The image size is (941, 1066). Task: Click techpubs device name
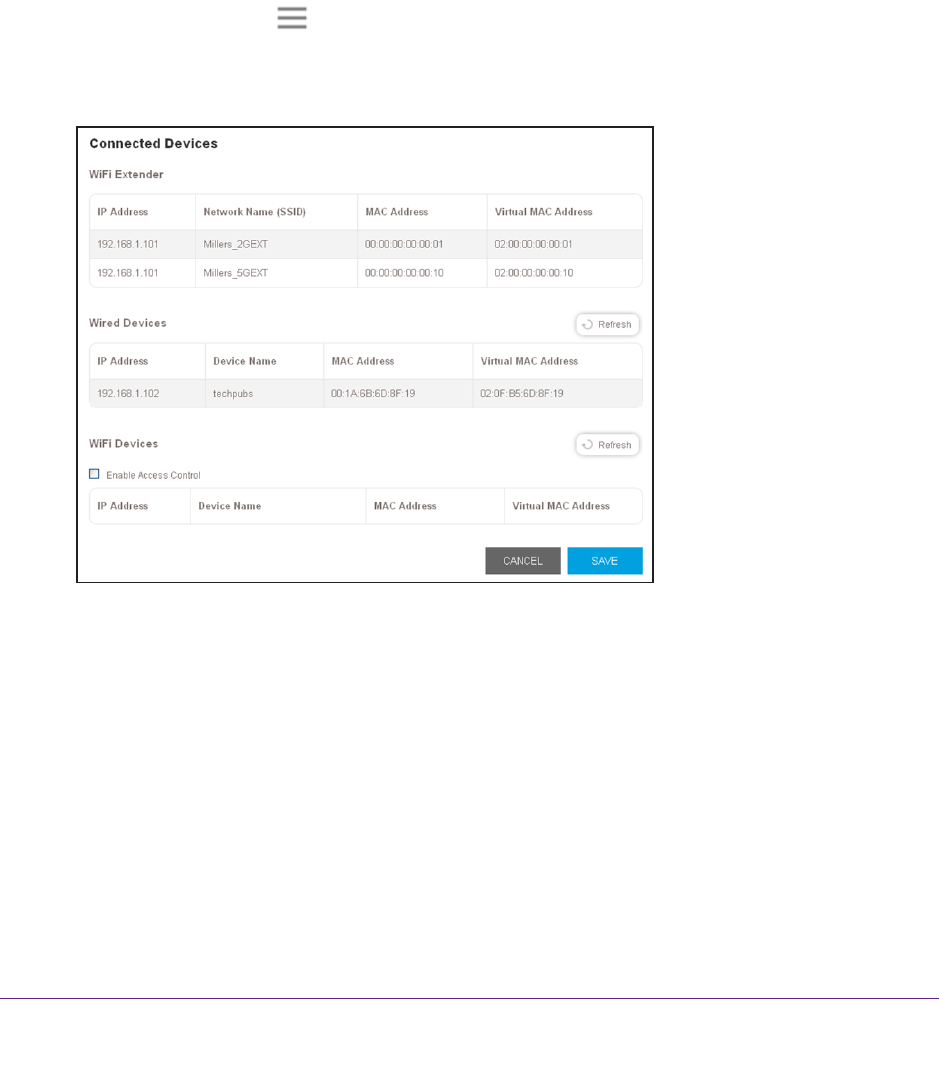tap(233, 394)
